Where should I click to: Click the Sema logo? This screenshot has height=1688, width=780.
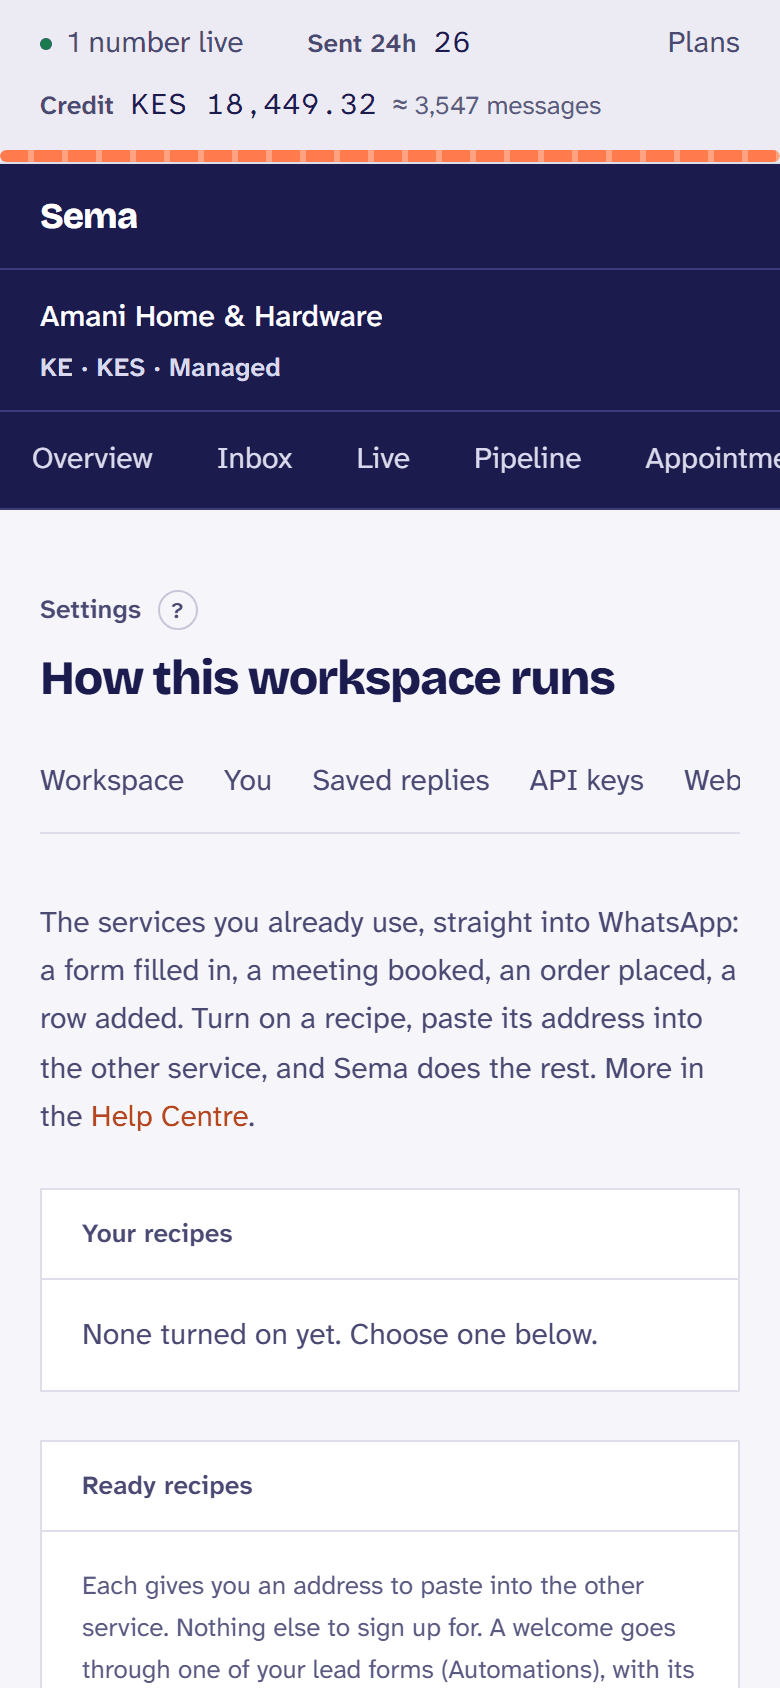[x=89, y=216]
